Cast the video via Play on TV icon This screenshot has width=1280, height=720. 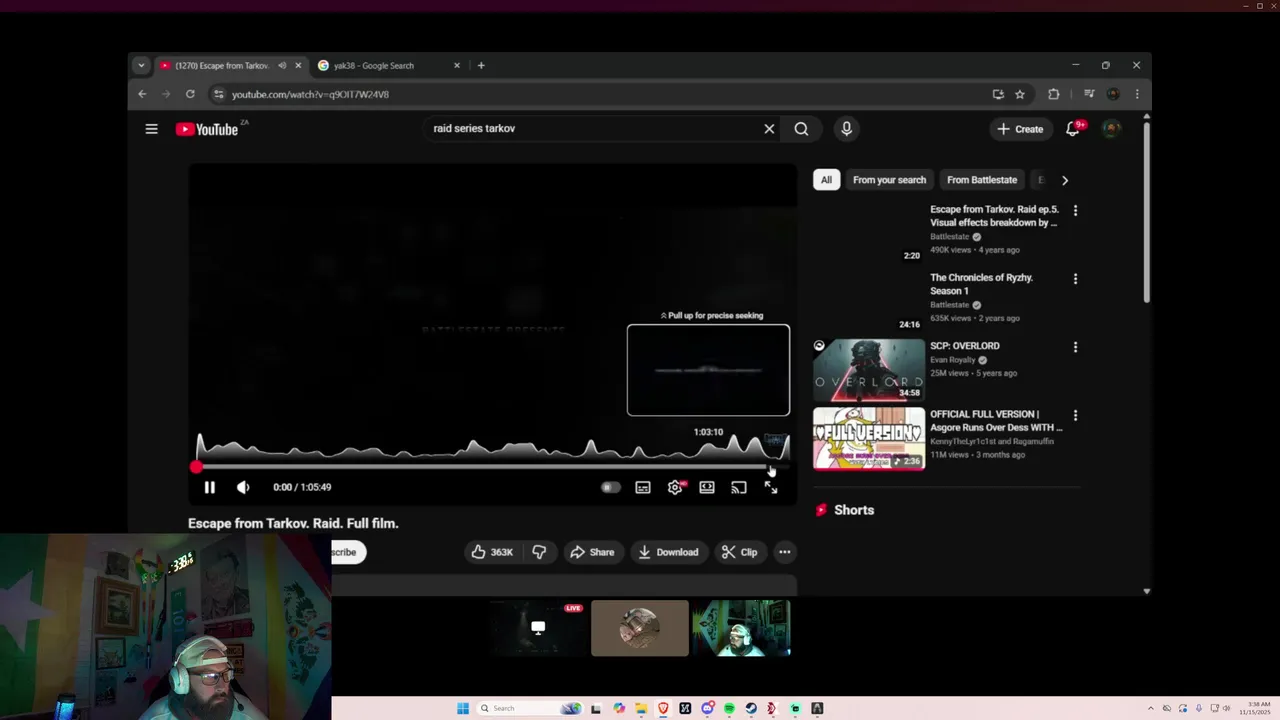(x=739, y=487)
